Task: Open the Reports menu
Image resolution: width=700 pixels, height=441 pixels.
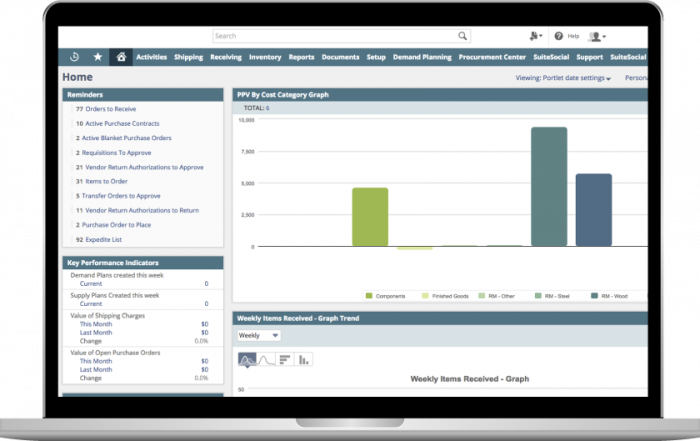Action: pyautogui.click(x=301, y=57)
